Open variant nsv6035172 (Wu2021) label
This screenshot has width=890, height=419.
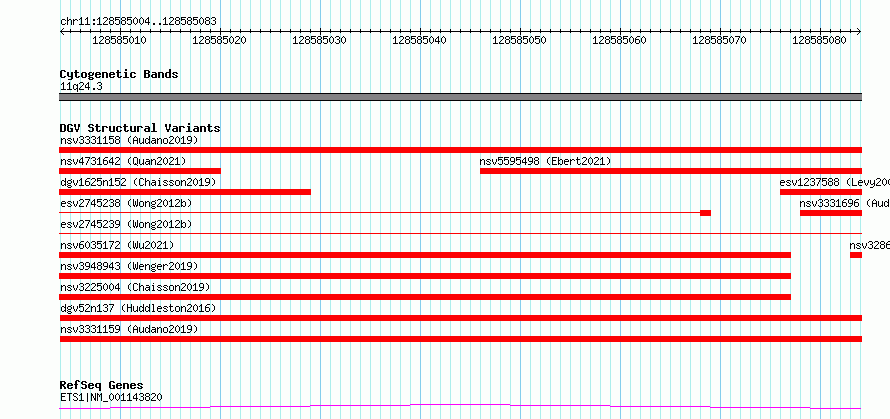(117, 245)
